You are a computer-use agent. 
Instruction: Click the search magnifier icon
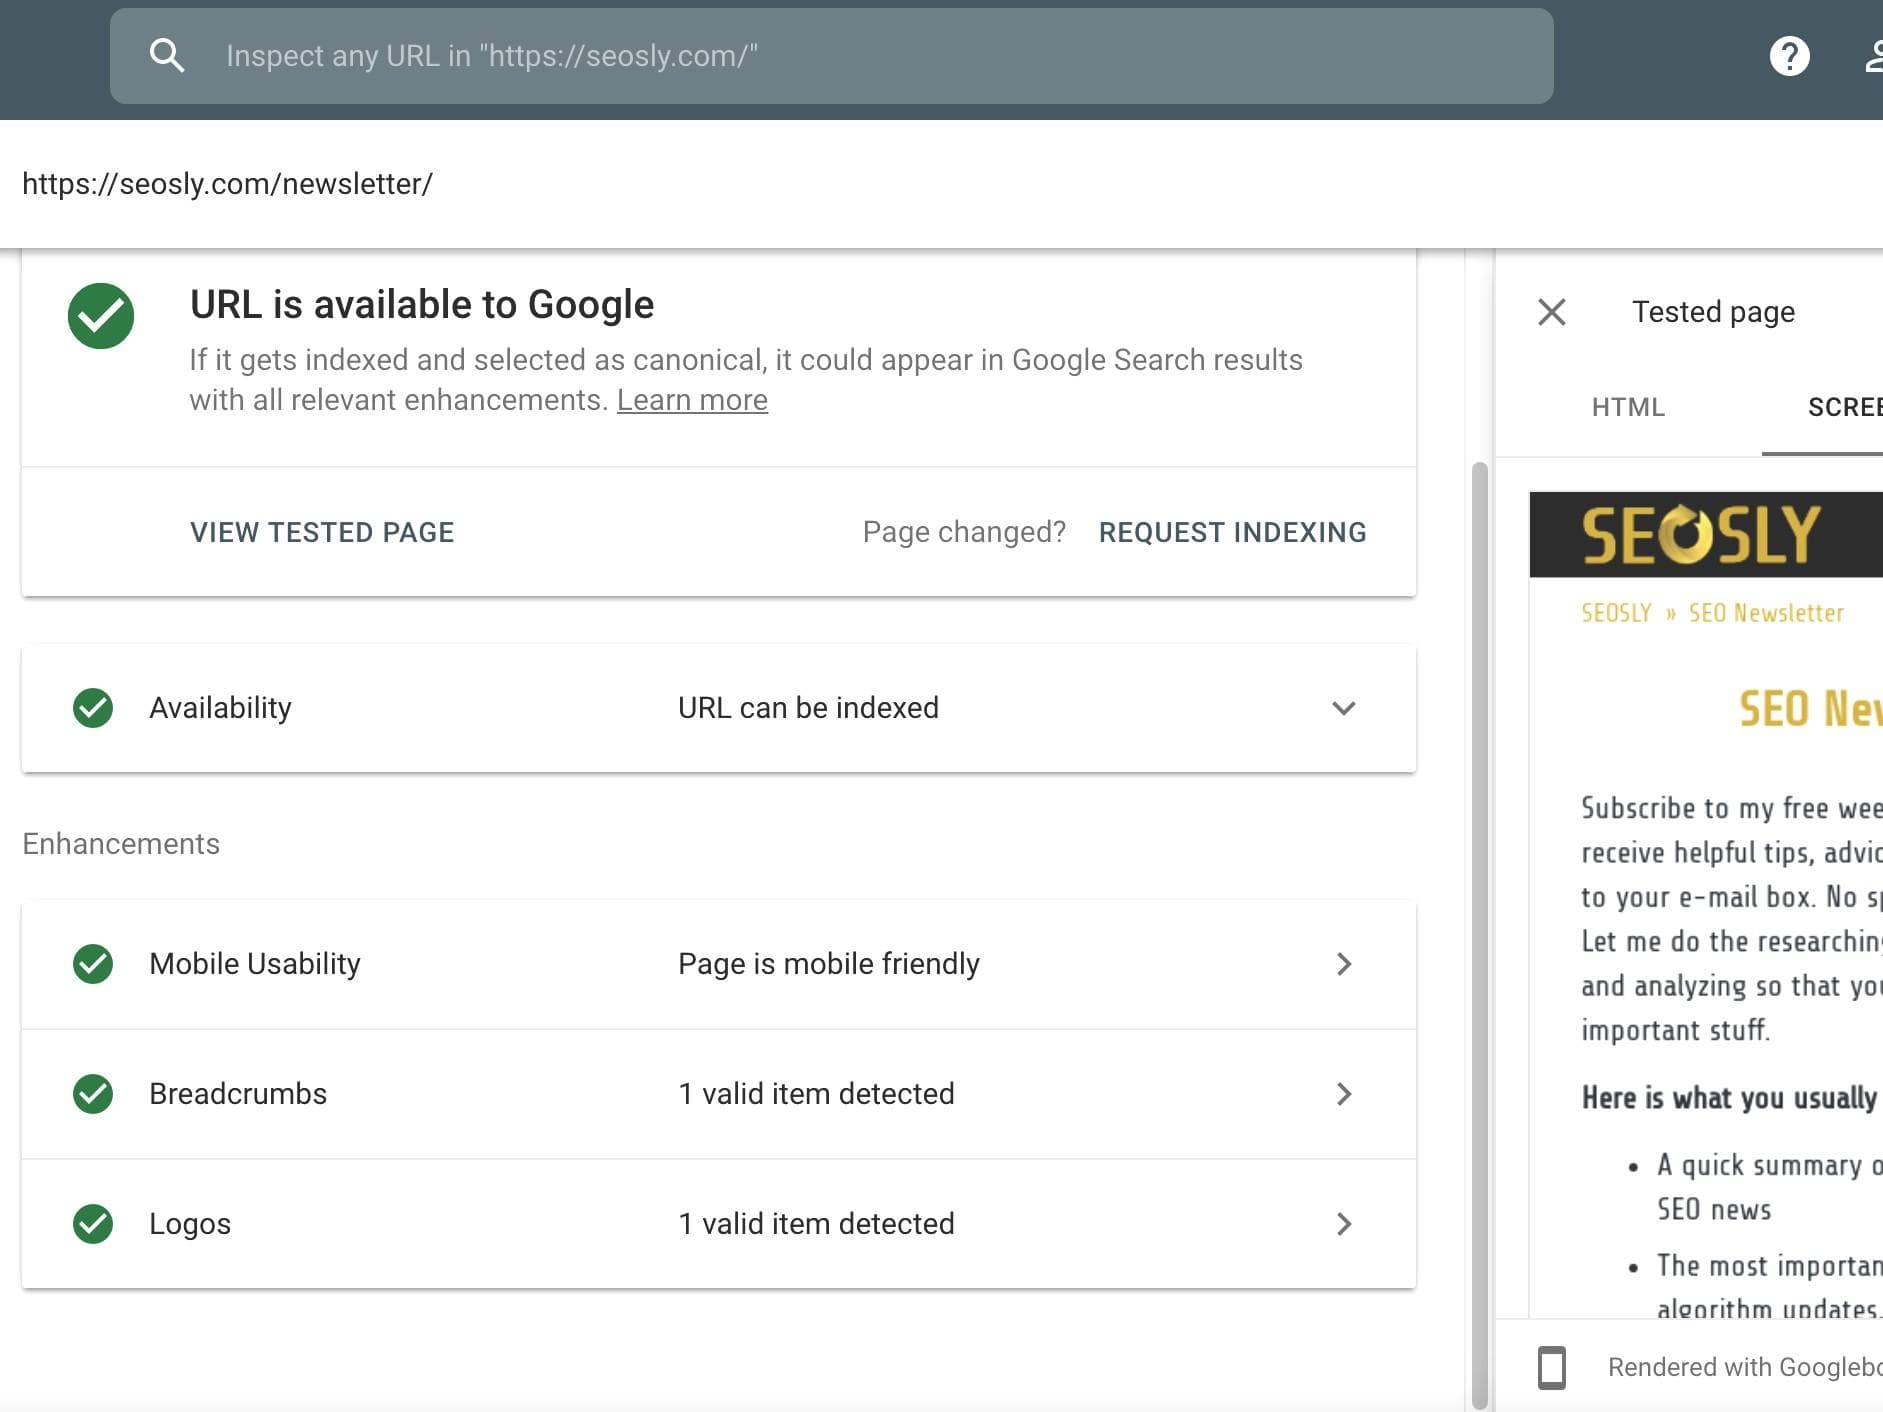[x=167, y=56]
